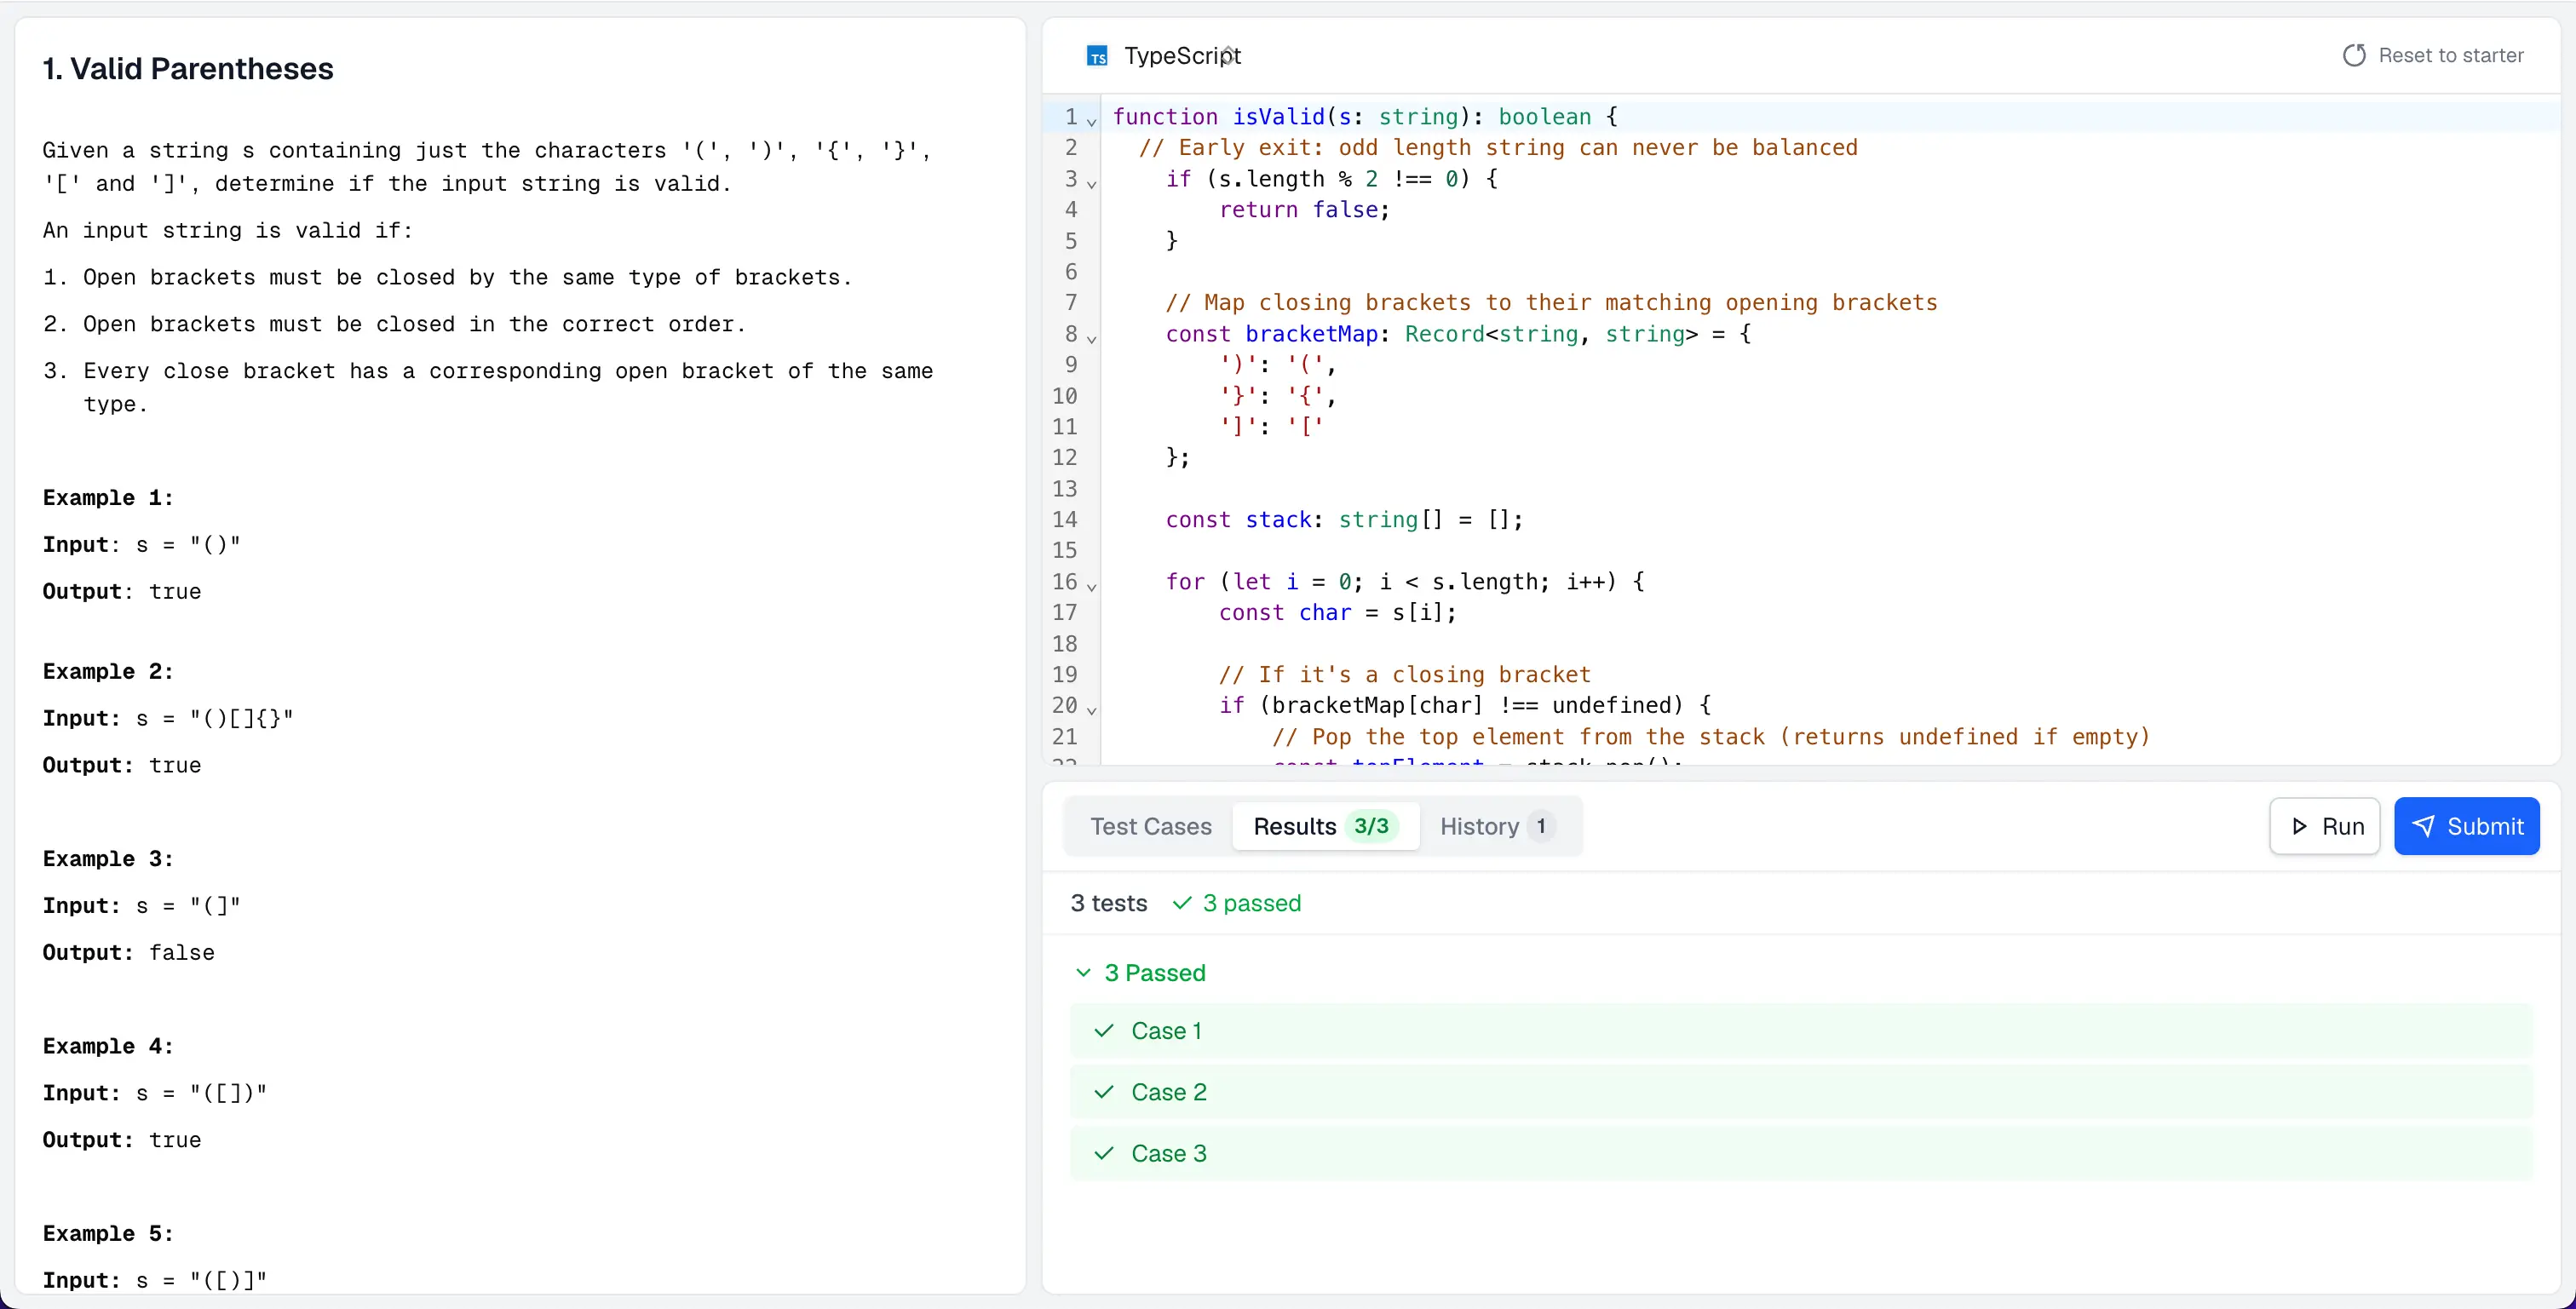The image size is (2576, 1309).
Task: Run the code with the Run button
Action: (2325, 826)
